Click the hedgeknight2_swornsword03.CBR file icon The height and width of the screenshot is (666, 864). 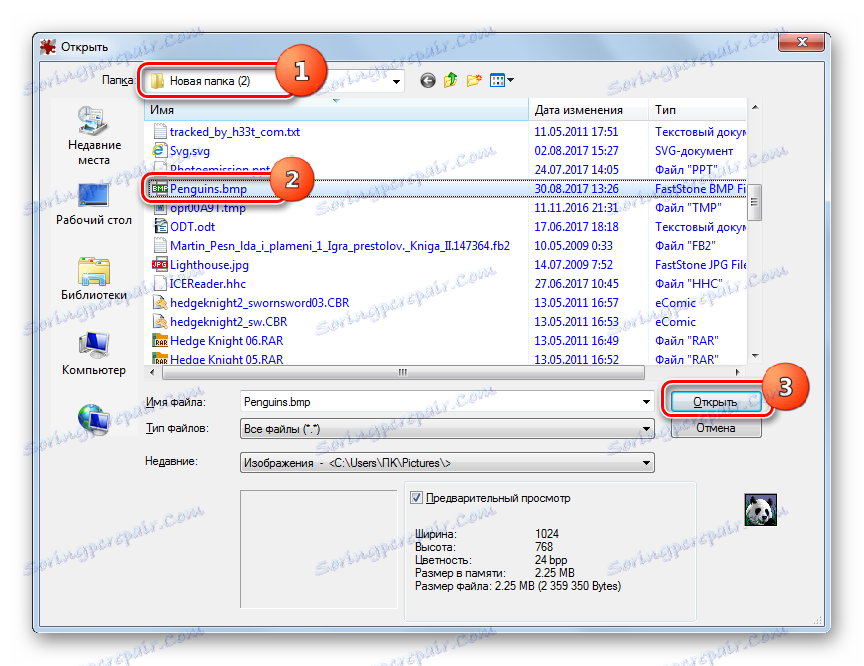click(160, 302)
